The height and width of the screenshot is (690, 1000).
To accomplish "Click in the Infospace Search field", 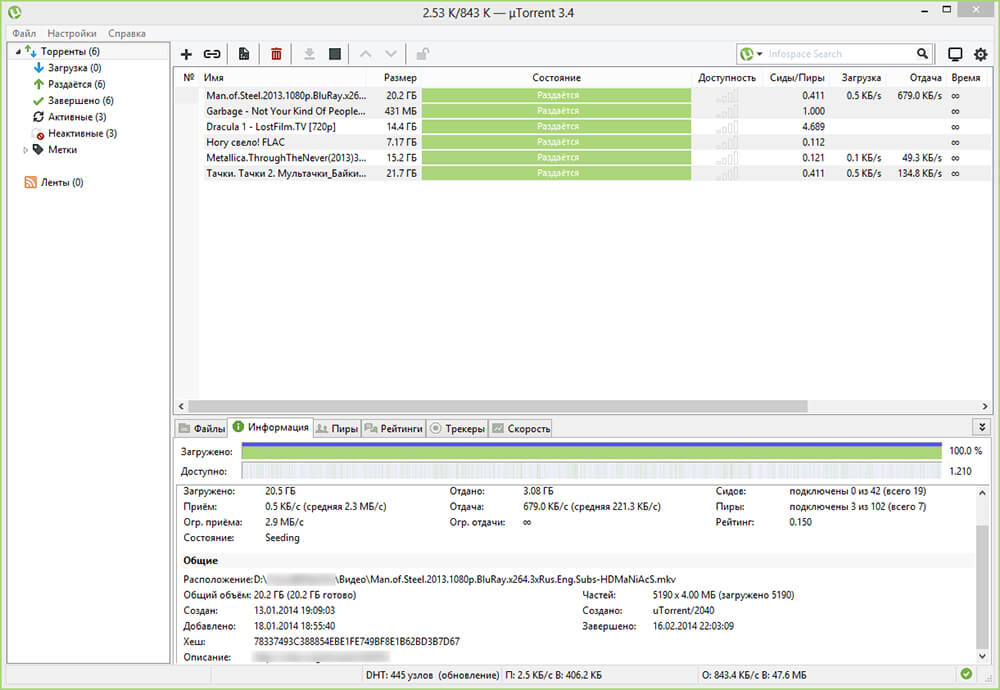I will point(838,54).
